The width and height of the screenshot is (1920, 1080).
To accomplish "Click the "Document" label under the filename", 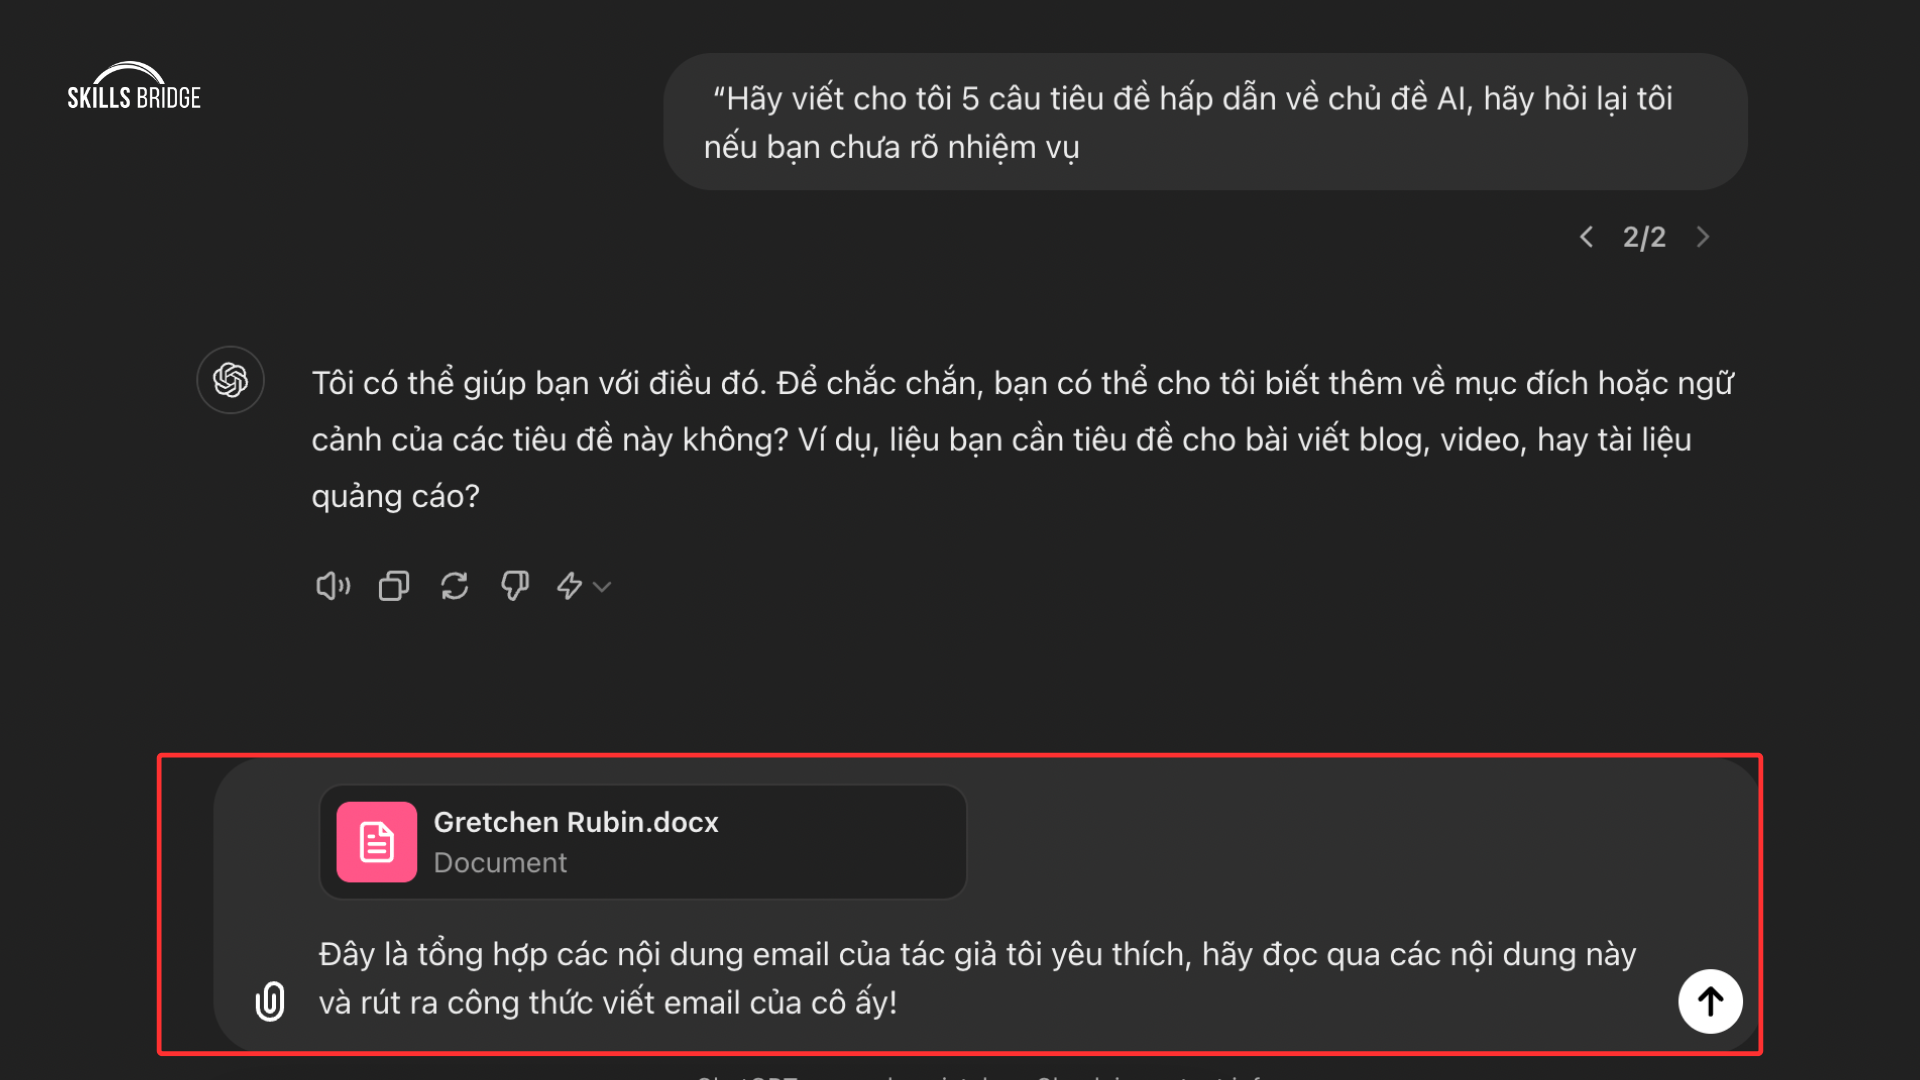I will (500, 863).
